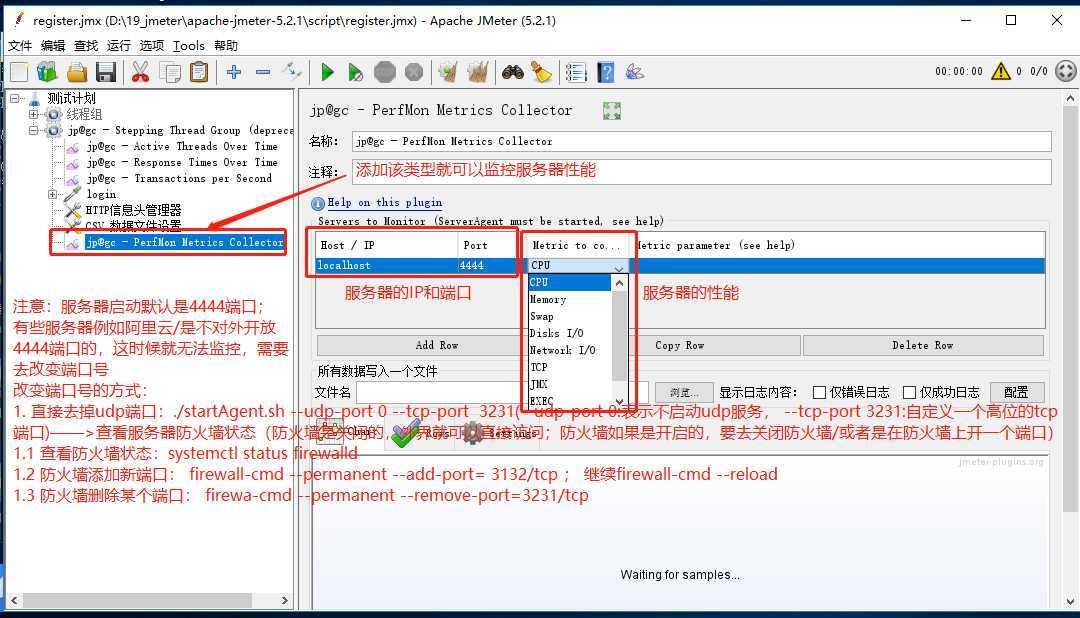Click the blue Help question icon
The image size is (1080, 618).
click(605, 72)
